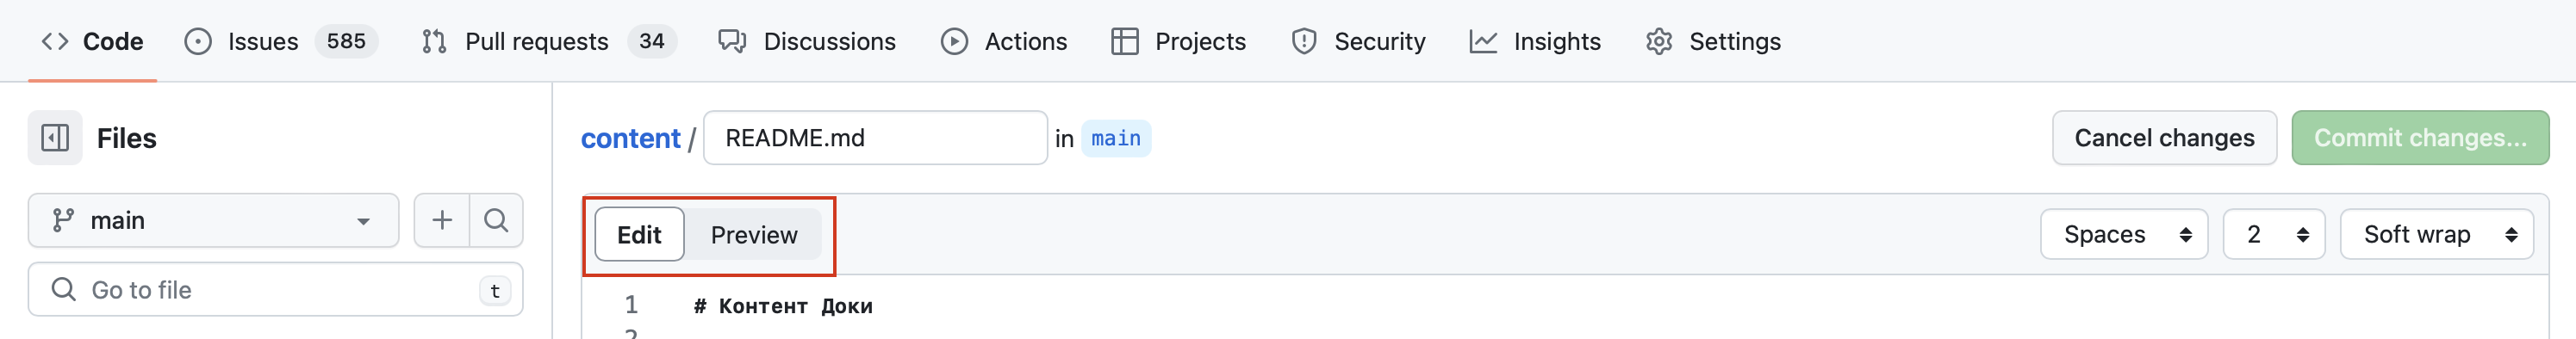The width and height of the screenshot is (2576, 339).
Task: Open Soft wrap mode dropdown
Action: (2437, 235)
